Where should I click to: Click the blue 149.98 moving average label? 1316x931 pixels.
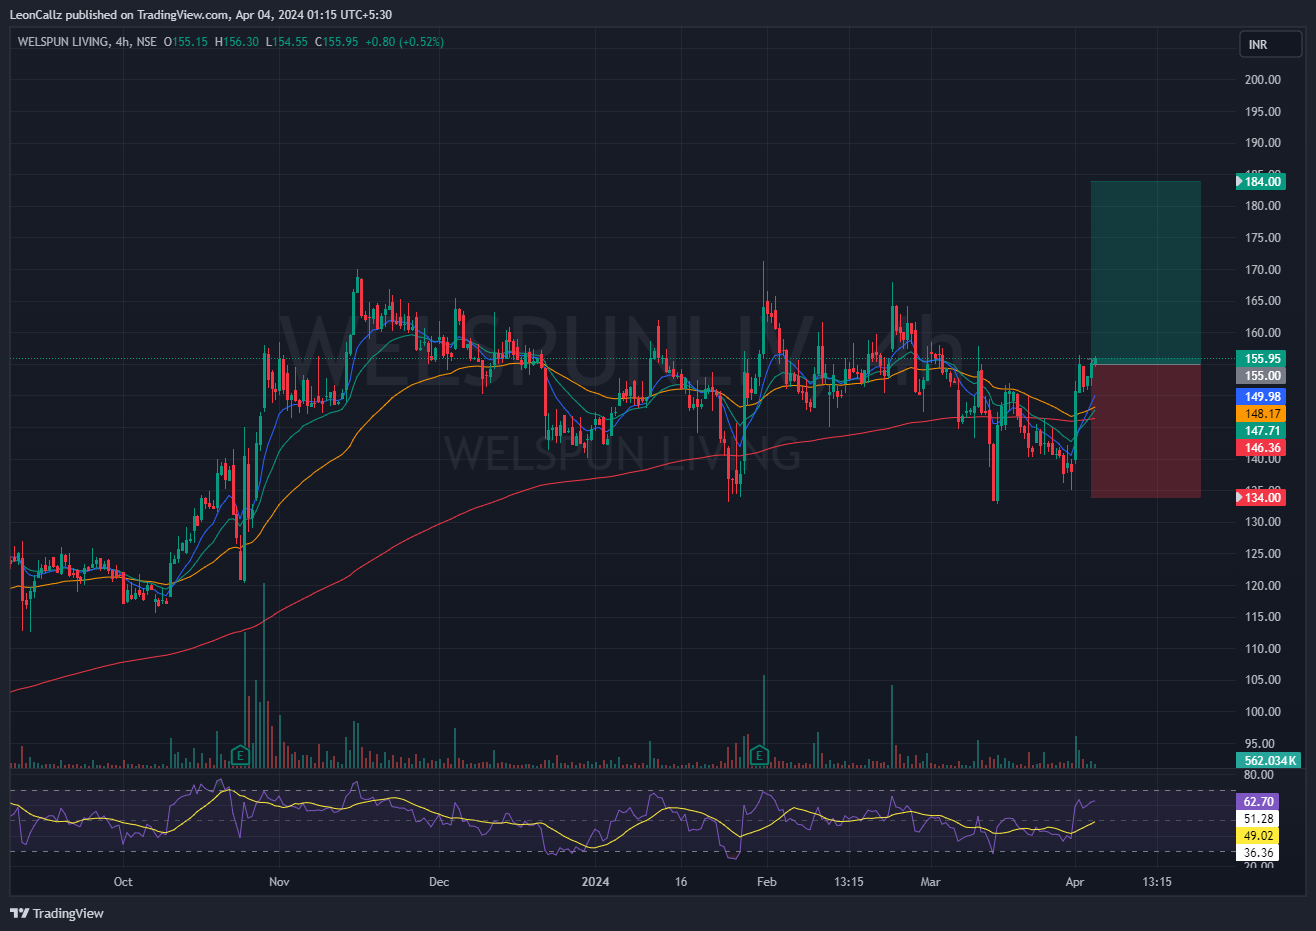tap(1262, 397)
